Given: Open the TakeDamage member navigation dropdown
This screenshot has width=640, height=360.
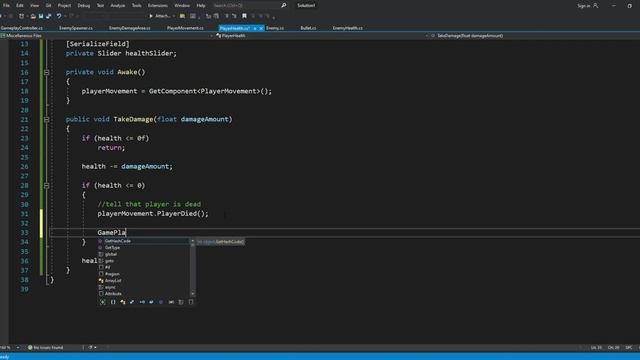Looking at the screenshot, I should [x=535, y=36].
